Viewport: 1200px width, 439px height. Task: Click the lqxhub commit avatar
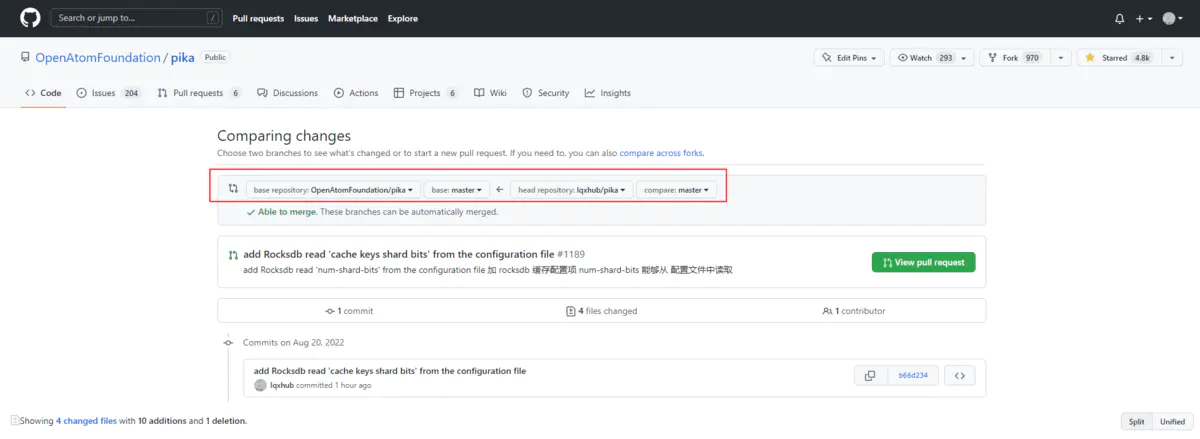point(261,385)
